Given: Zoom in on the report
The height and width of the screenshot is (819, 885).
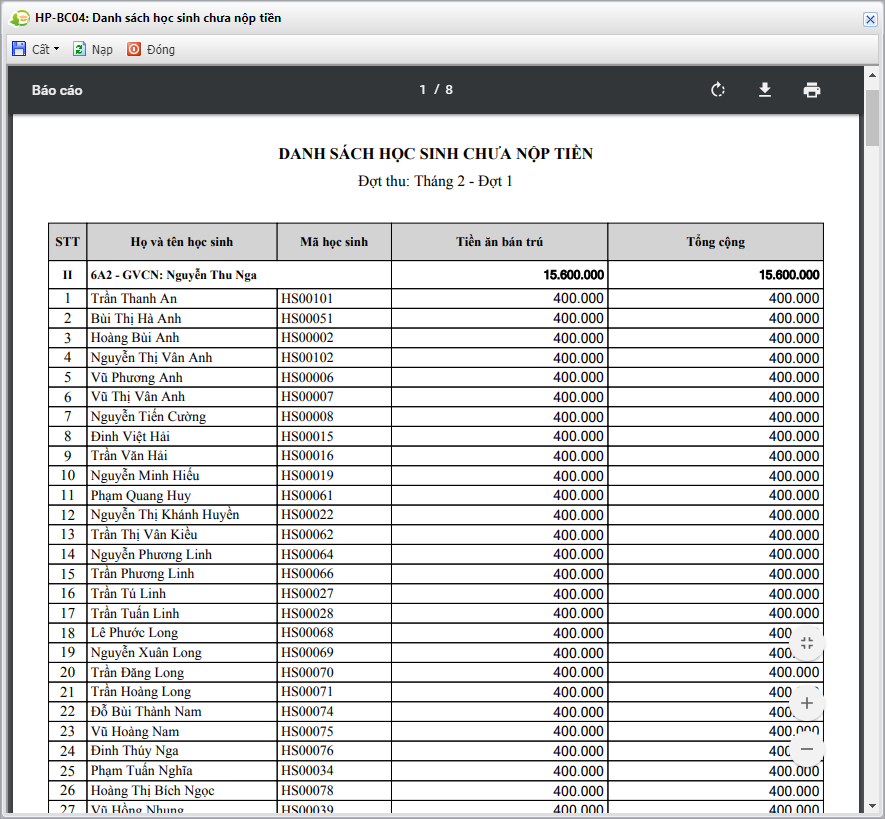Looking at the screenshot, I should click(x=807, y=703).
